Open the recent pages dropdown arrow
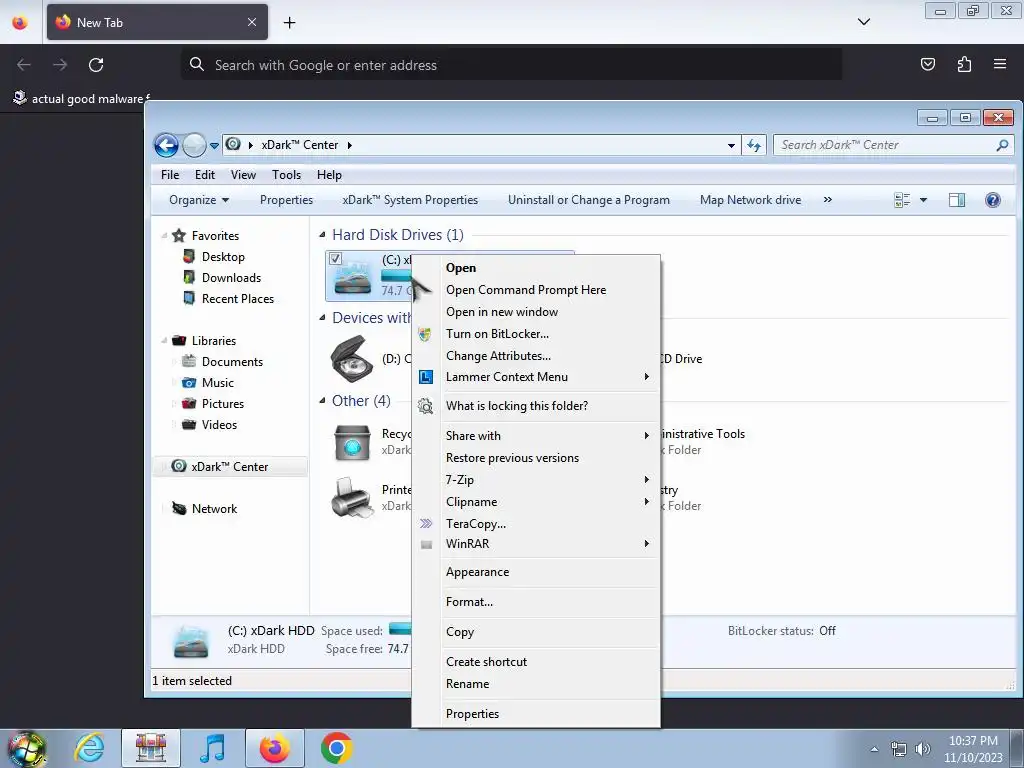This screenshot has height=768, width=1024. point(214,146)
